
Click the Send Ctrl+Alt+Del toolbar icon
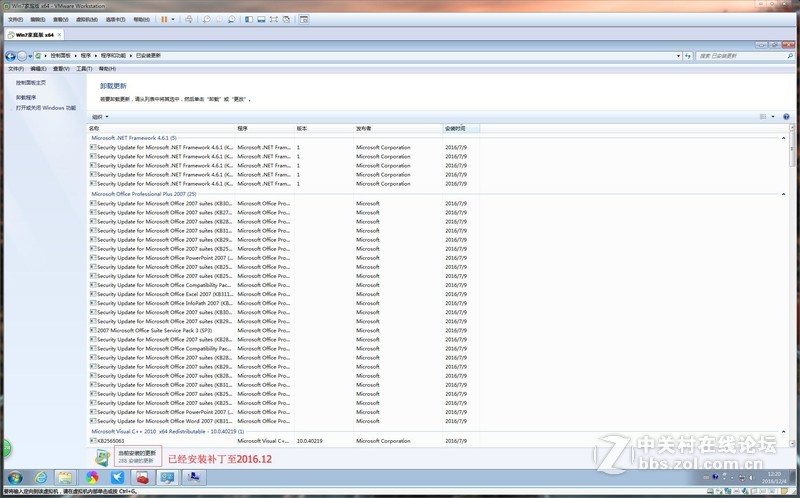coord(189,19)
